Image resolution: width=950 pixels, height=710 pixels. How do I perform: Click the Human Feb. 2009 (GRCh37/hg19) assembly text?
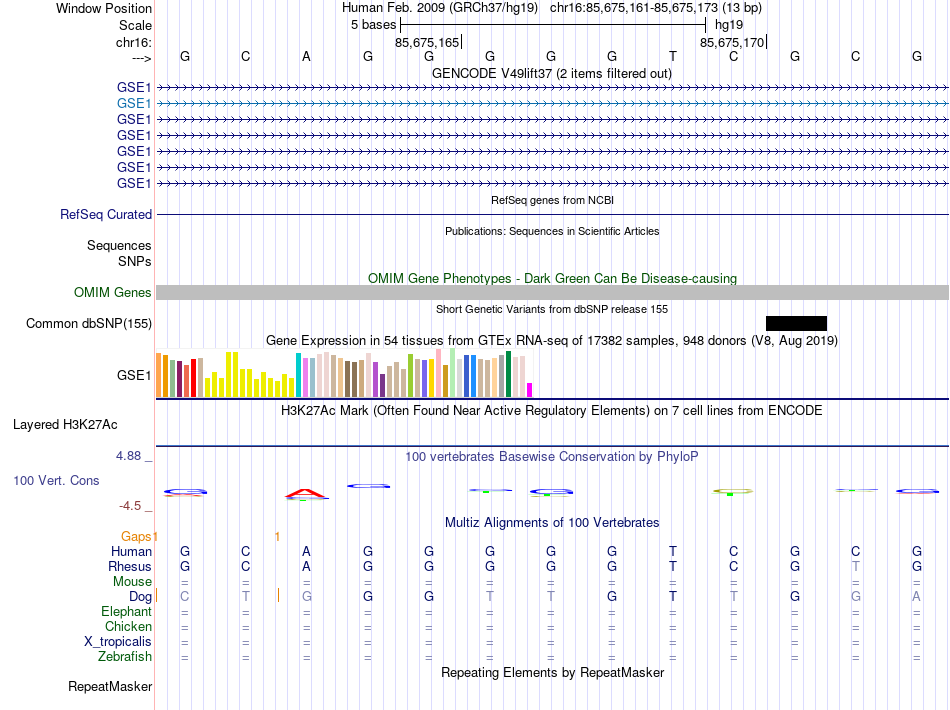coord(440,8)
